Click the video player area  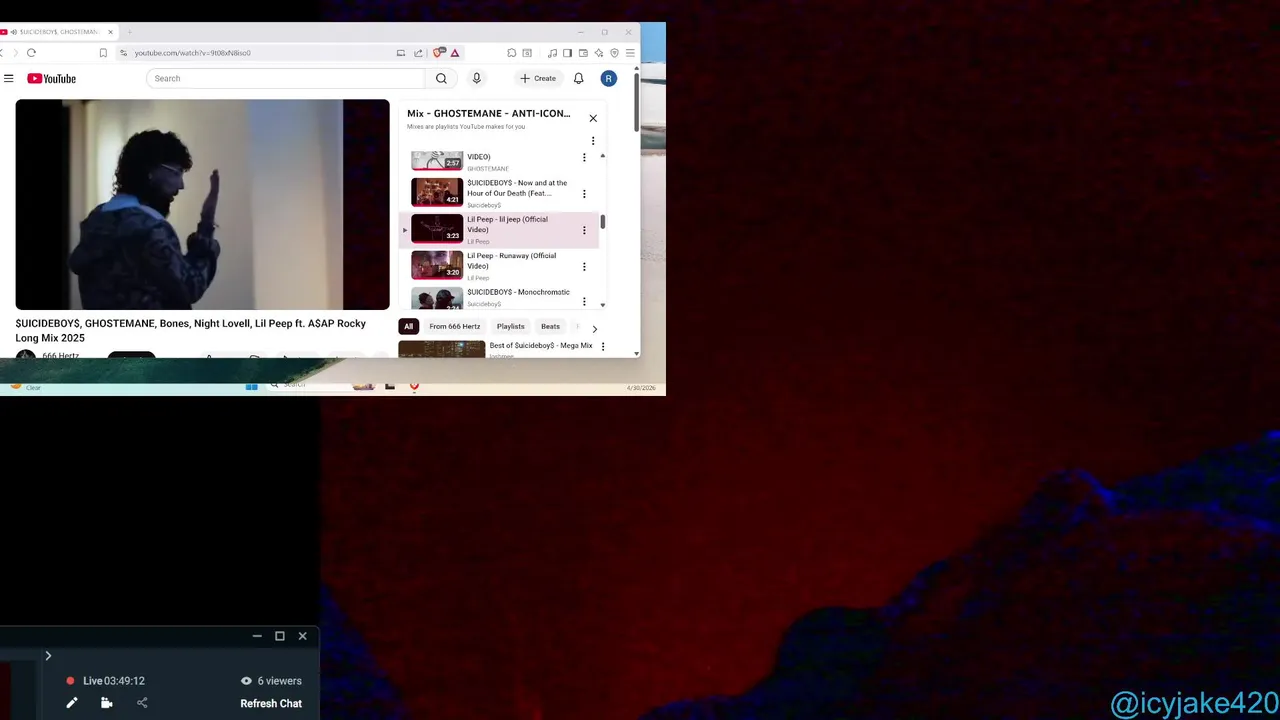click(x=202, y=204)
